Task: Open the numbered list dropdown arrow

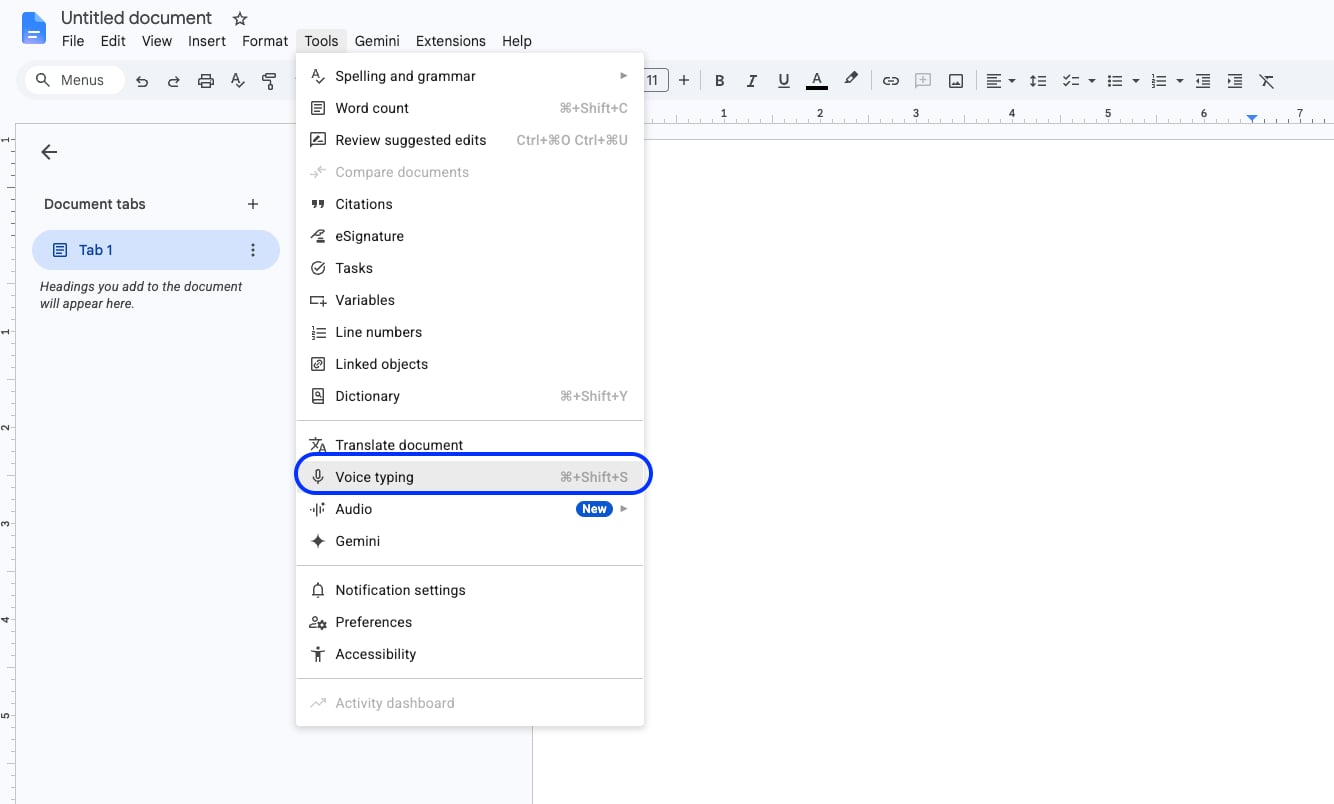Action: point(1180,81)
